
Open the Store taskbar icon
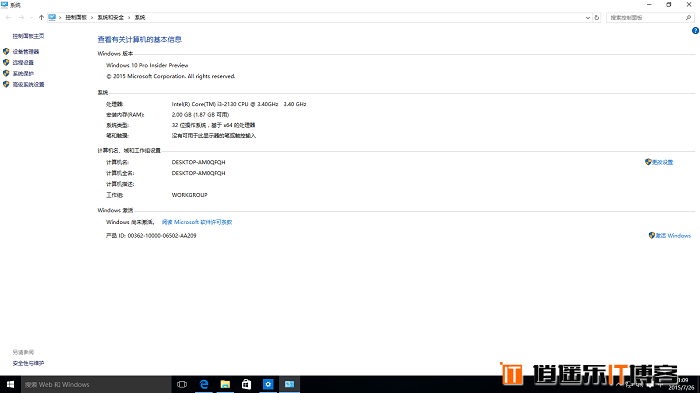coord(246,384)
